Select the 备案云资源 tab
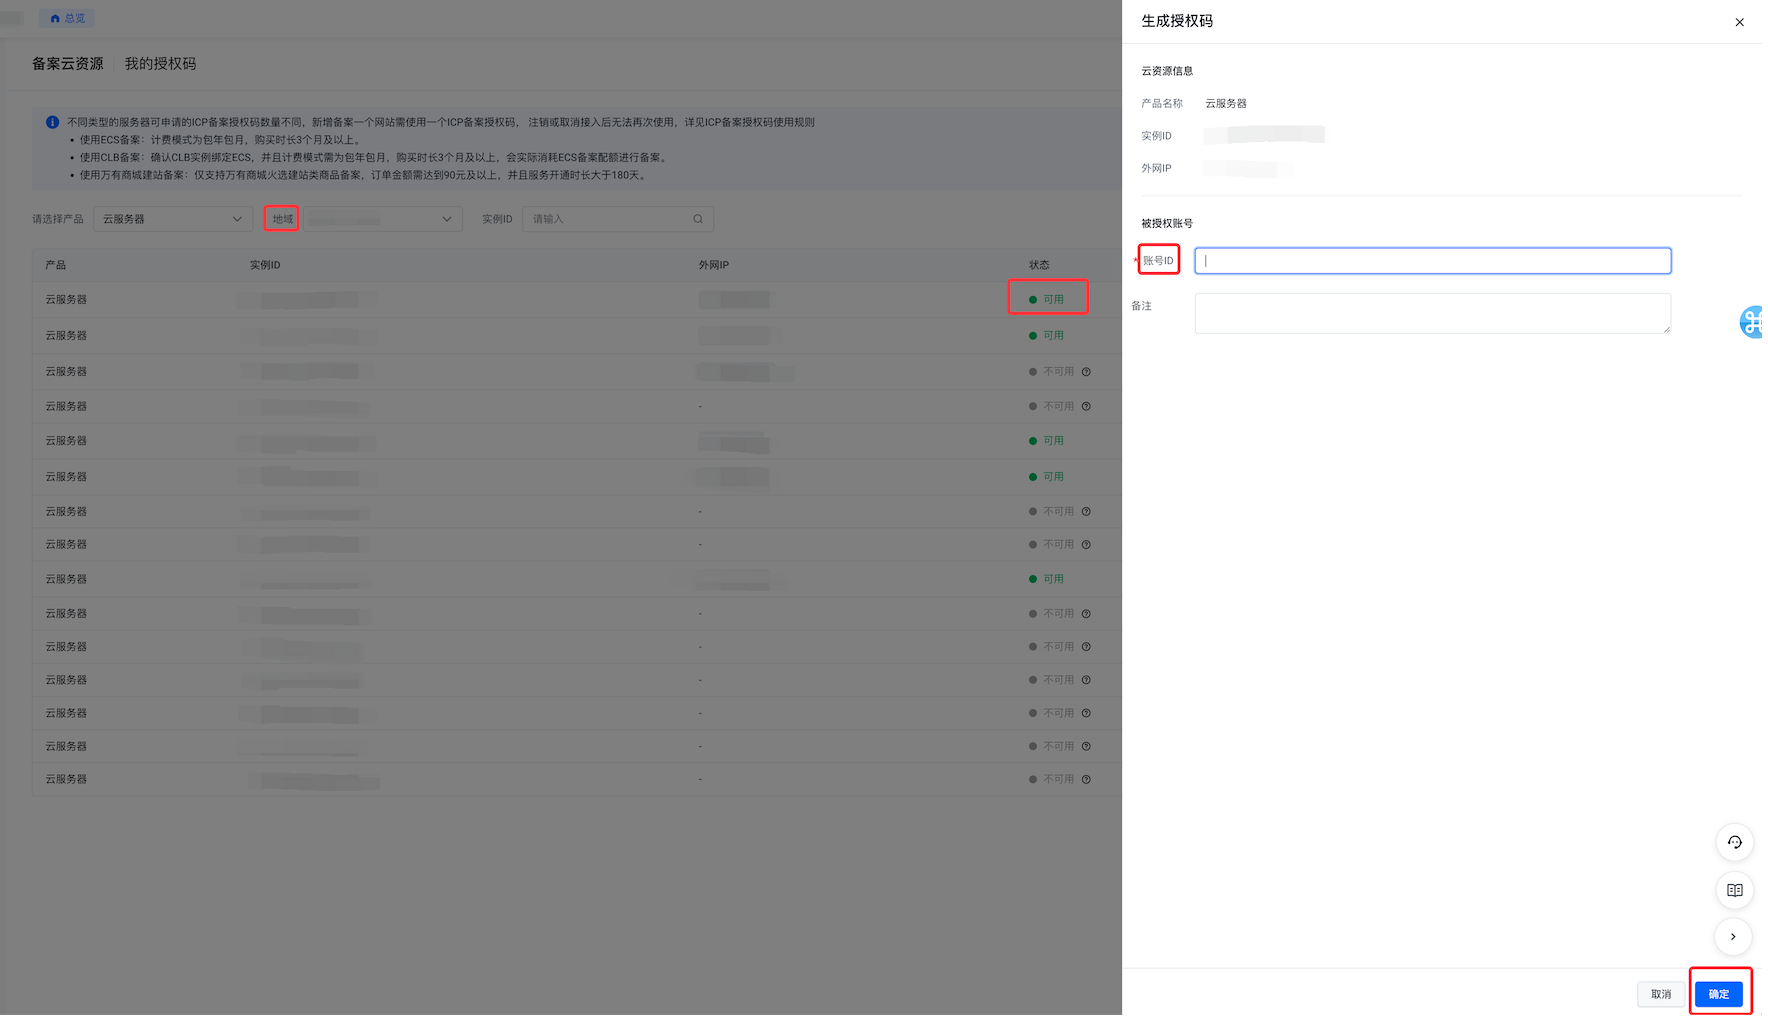 pos(68,64)
